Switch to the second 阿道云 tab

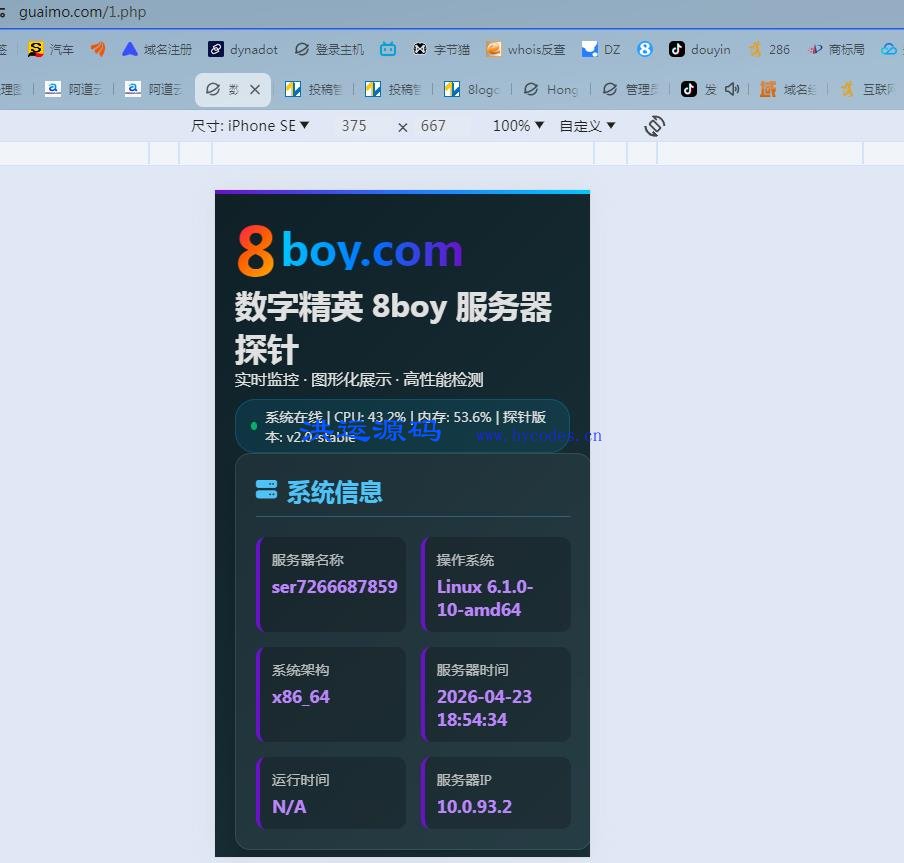153,89
